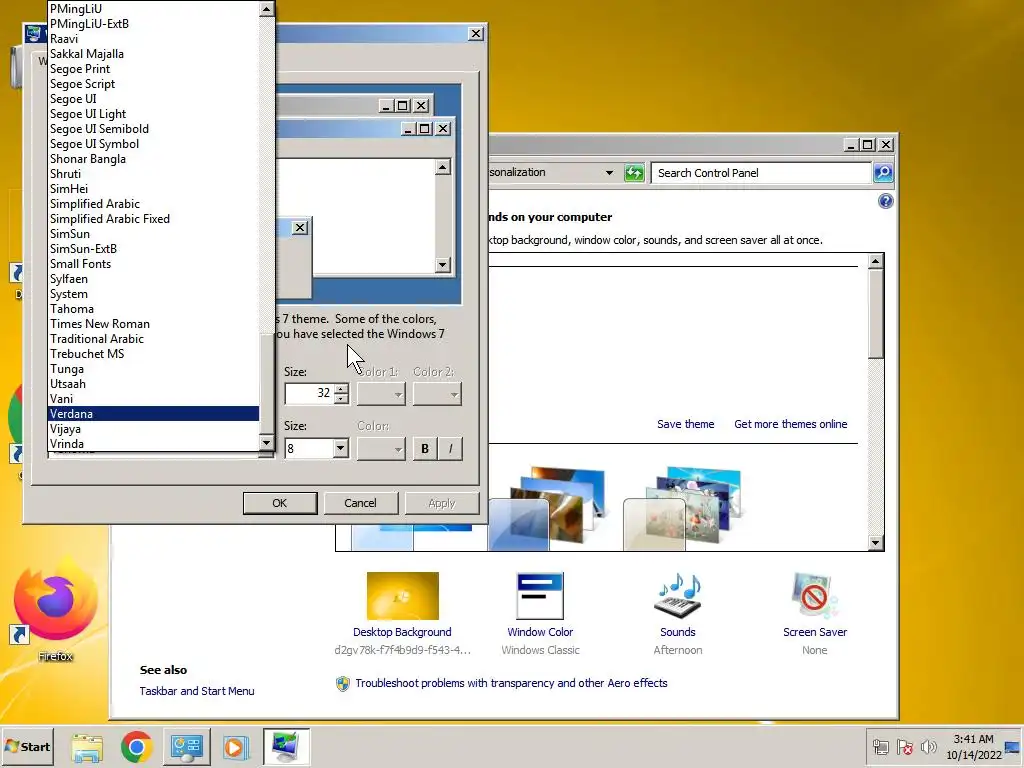Click font list scroll down arrow

coord(266,443)
